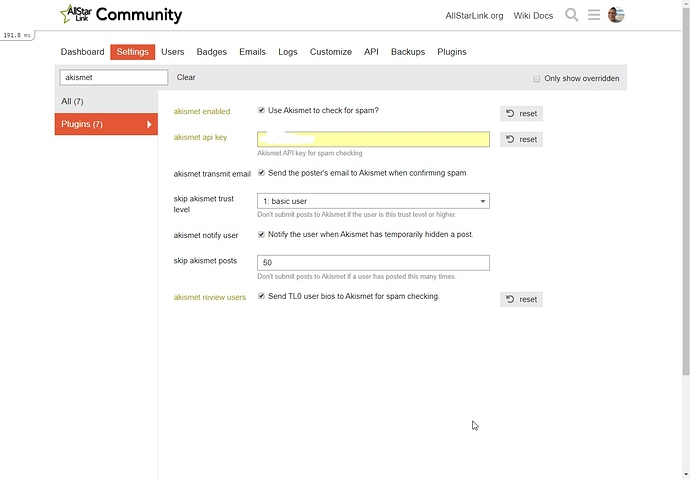The image size is (690, 479).
Task: Toggle Send the poster's email to Akismet
Action: pos(261,173)
